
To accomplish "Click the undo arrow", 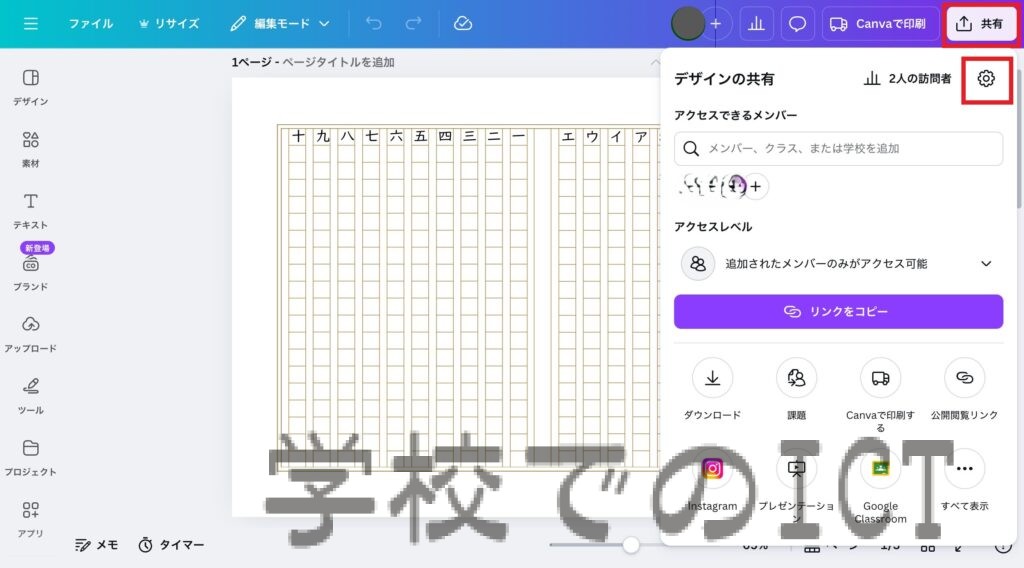I will (374, 23).
